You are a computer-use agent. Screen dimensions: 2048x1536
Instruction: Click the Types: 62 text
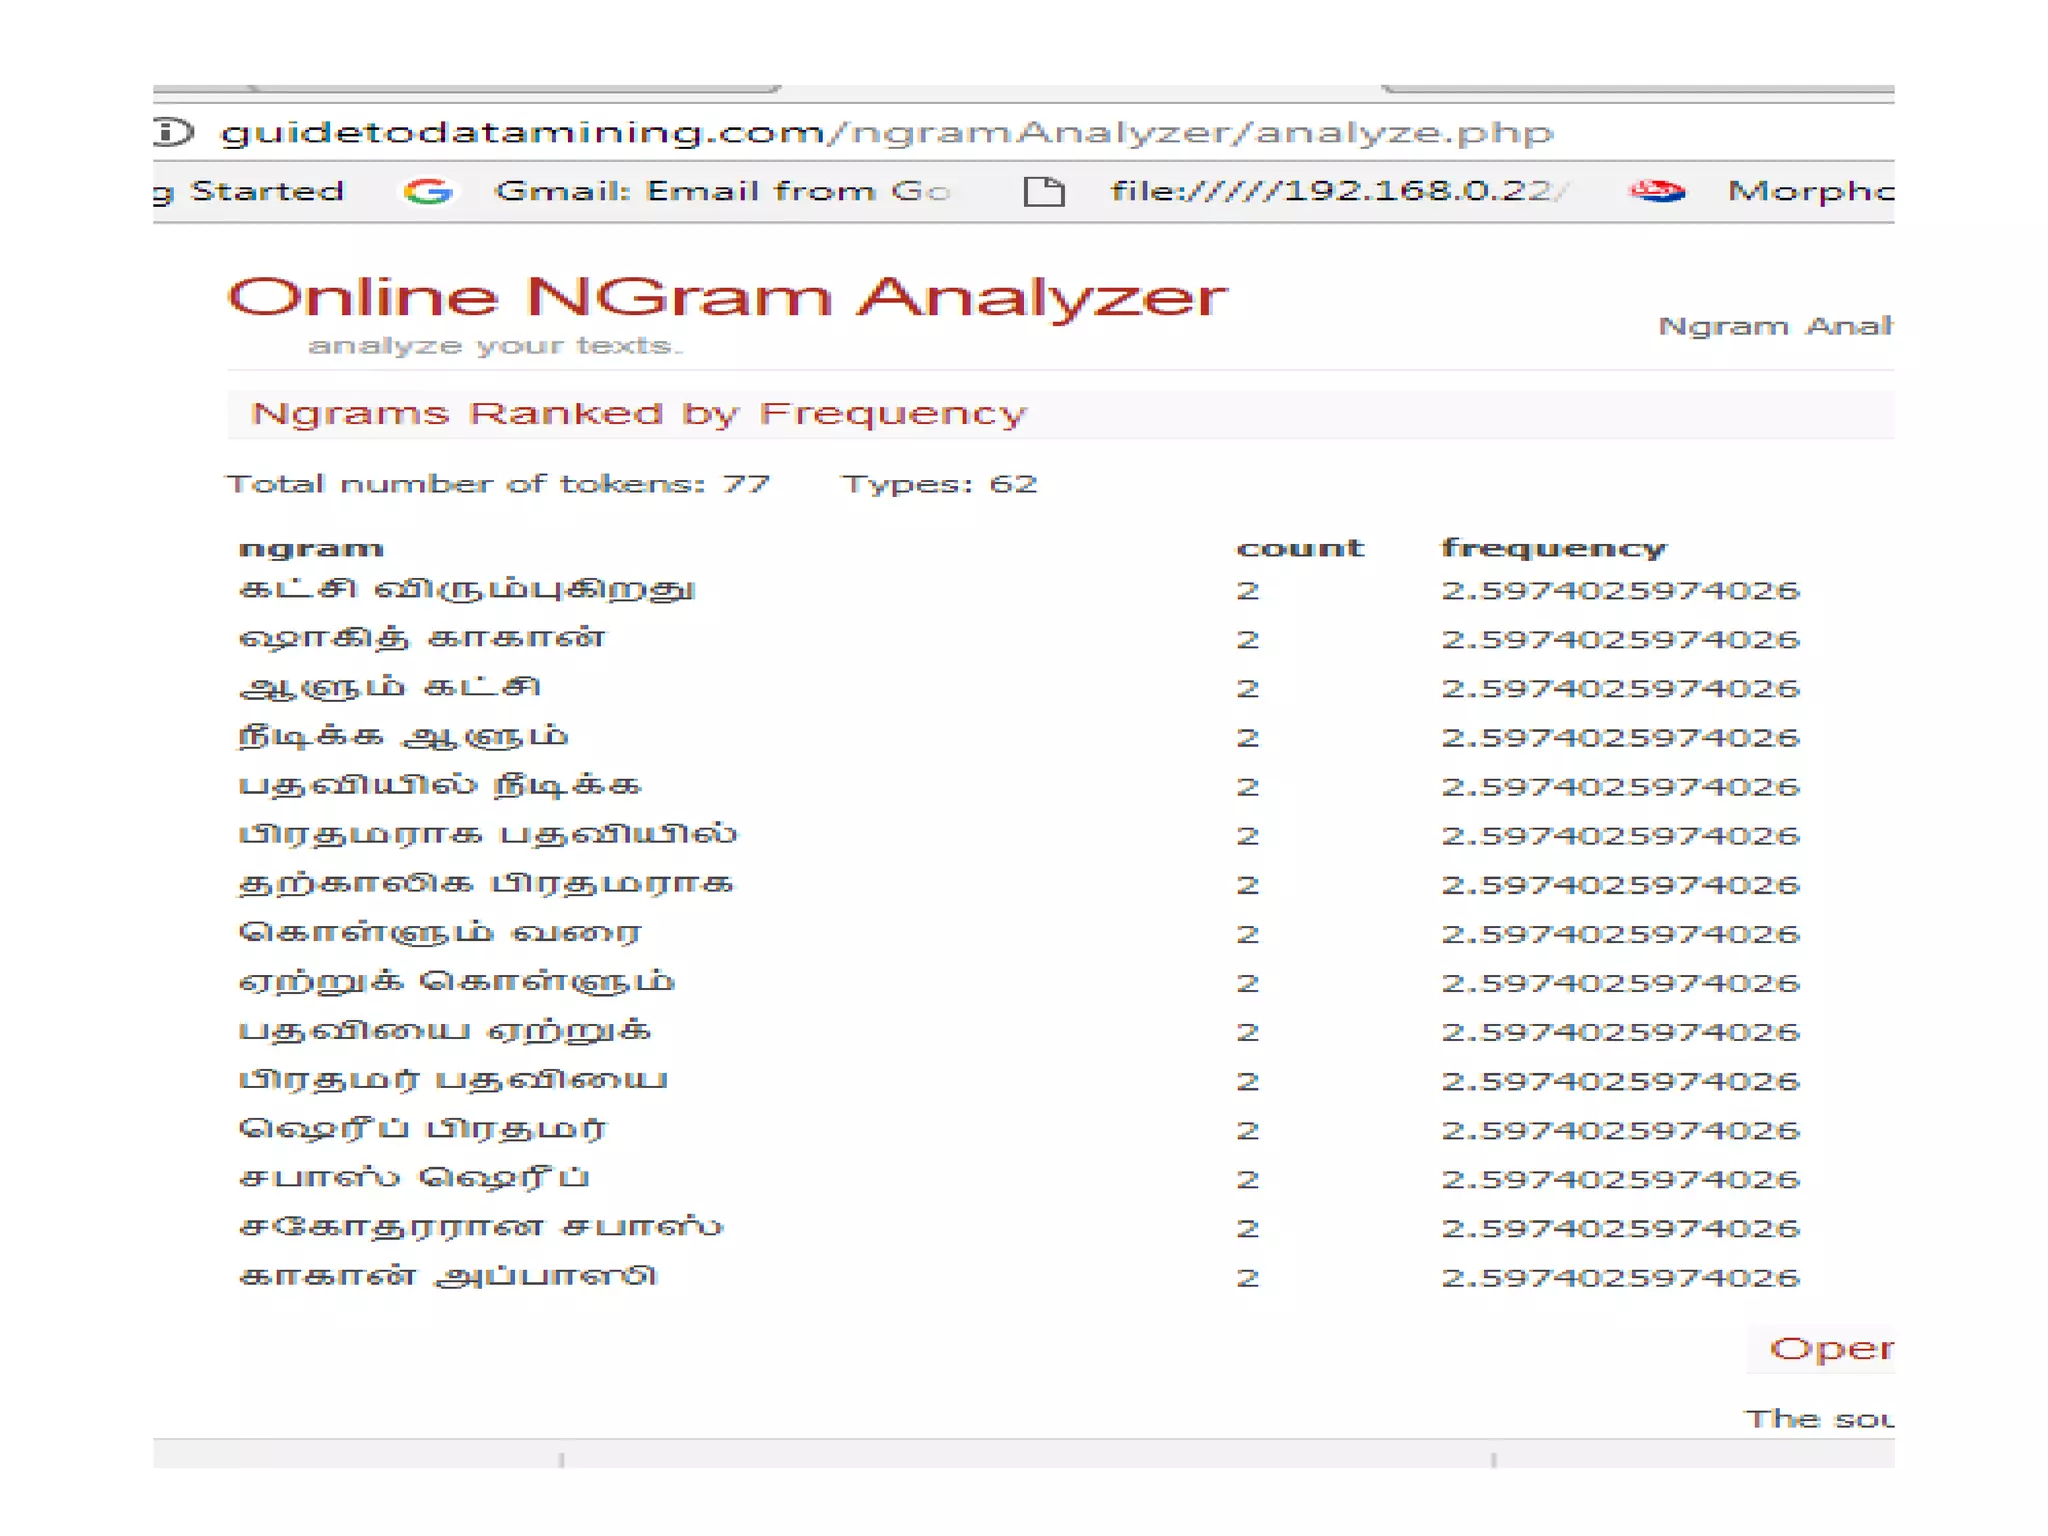(x=939, y=484)
